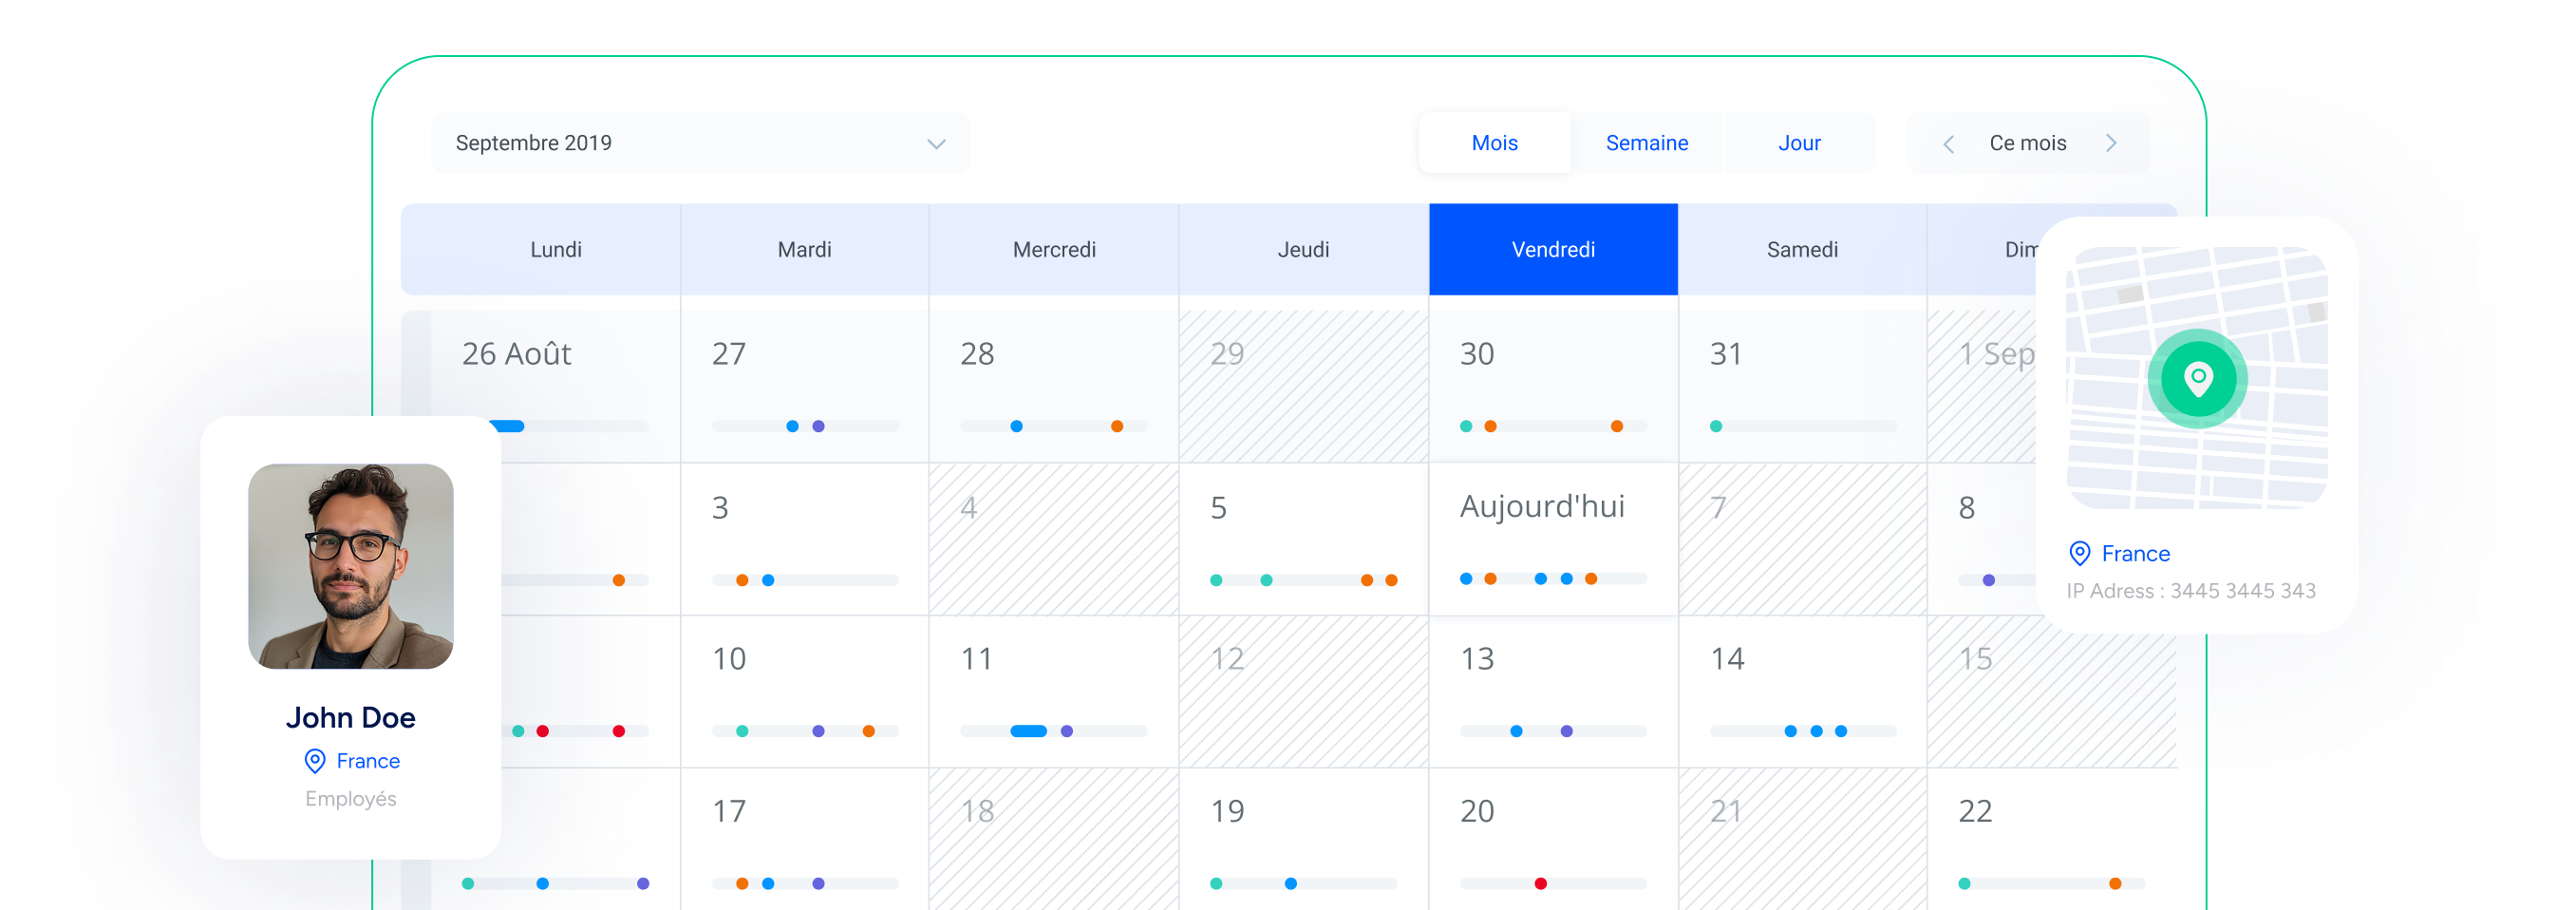Open the day 17 cell

point(804,840)
